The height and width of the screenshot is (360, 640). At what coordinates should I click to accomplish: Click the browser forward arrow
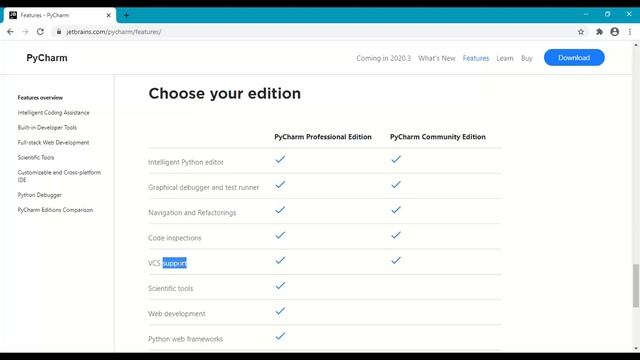25,31
